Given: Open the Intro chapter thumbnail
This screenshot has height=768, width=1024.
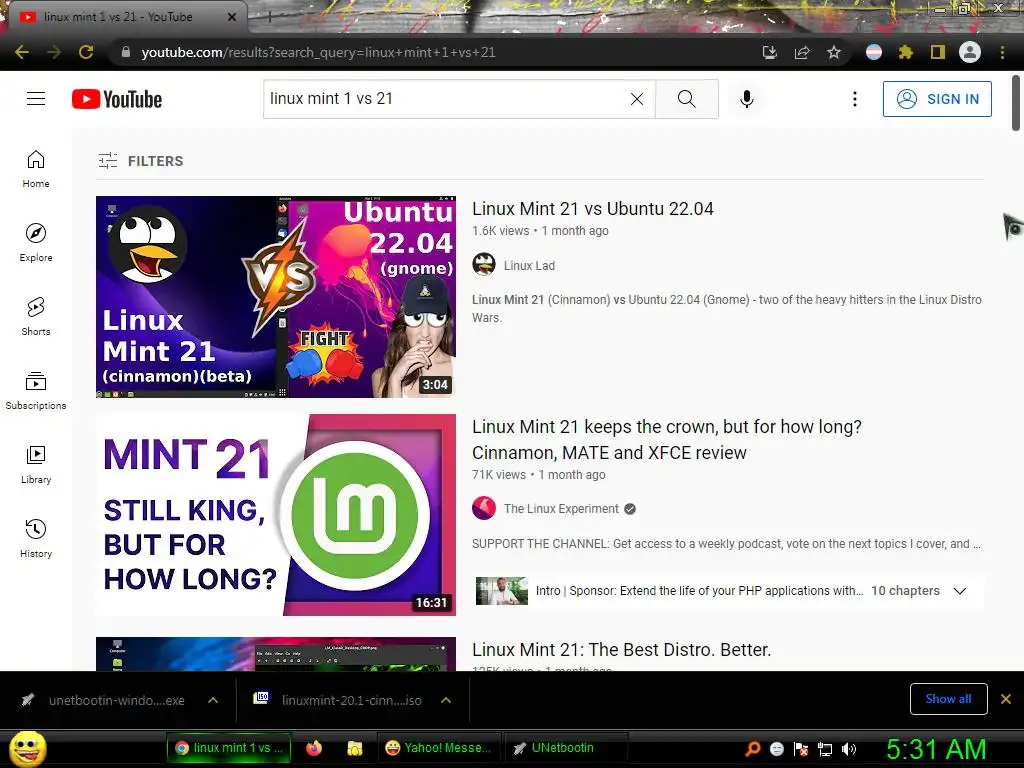Looking at the screenshot, I should pos(502,590).
